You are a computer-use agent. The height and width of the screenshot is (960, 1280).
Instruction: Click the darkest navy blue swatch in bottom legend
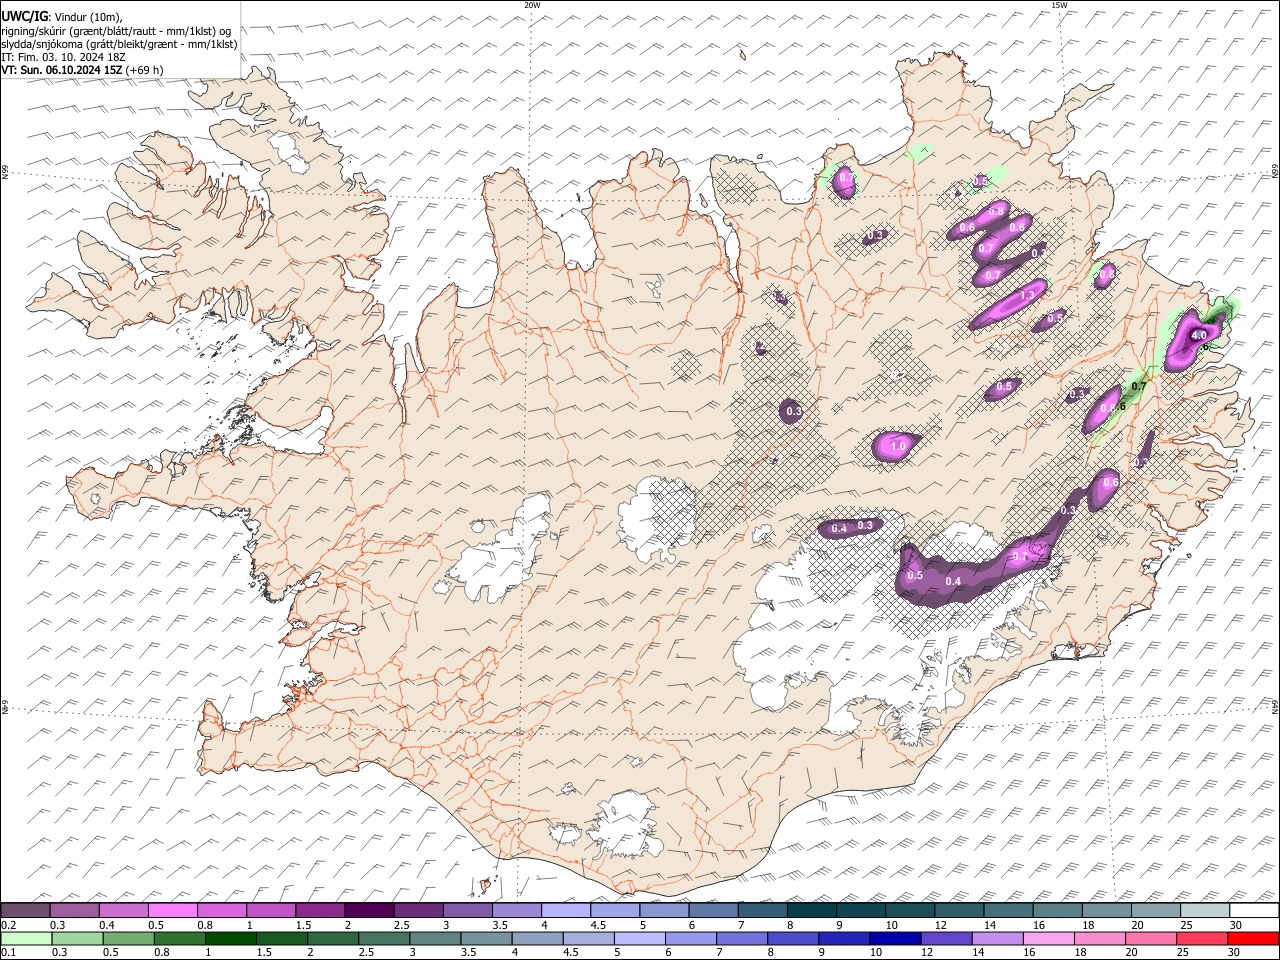[x=893, y=939]
